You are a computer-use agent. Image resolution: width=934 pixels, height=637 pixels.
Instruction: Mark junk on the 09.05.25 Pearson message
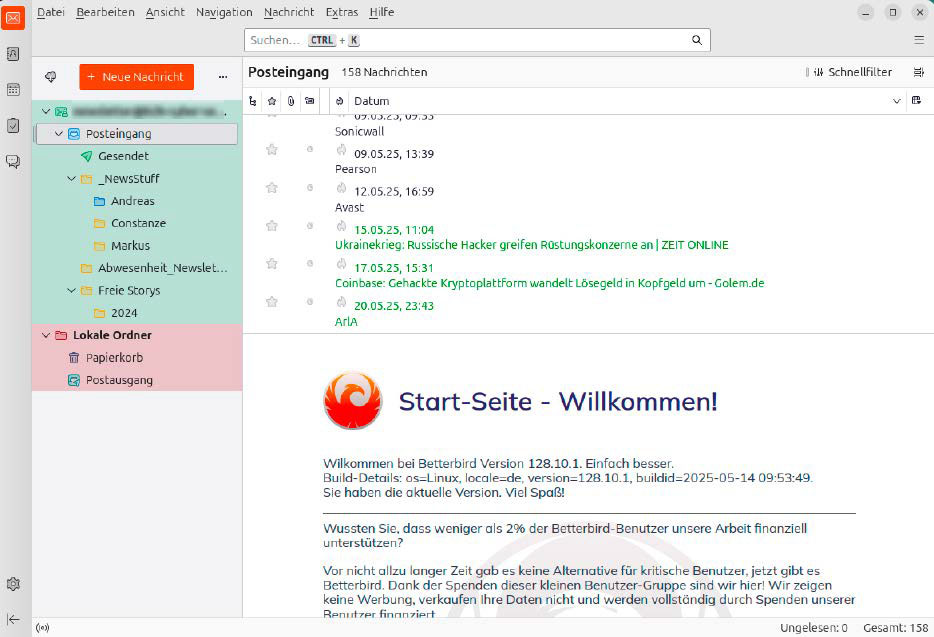(x=341, y=150)
